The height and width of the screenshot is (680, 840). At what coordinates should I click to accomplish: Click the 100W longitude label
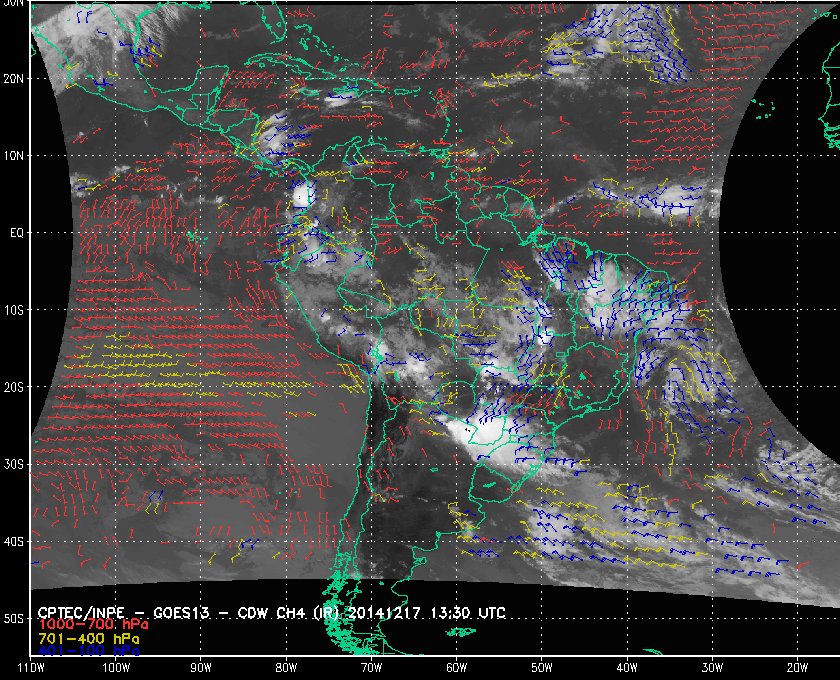116,668
